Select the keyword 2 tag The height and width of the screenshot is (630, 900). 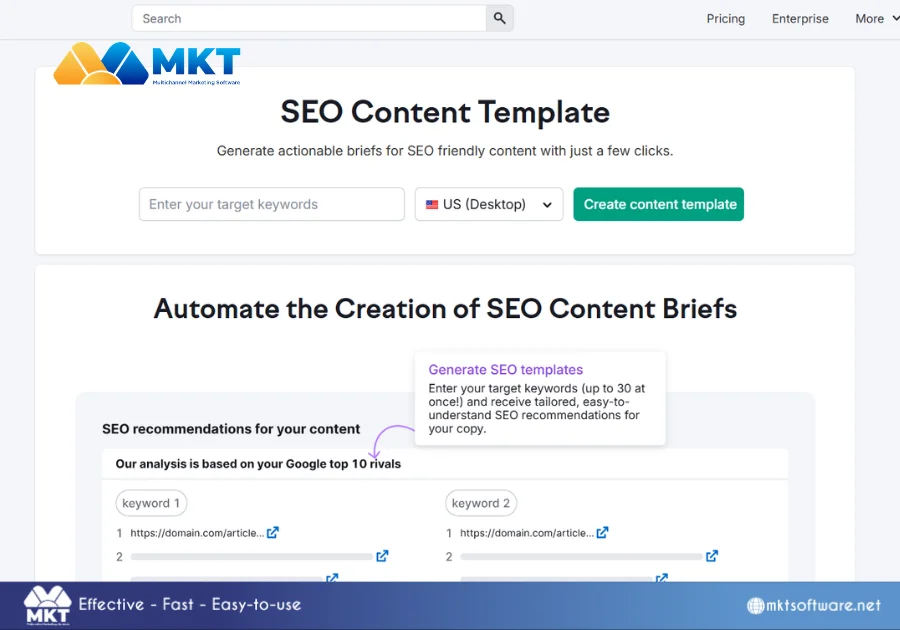[x=481, y=503]
